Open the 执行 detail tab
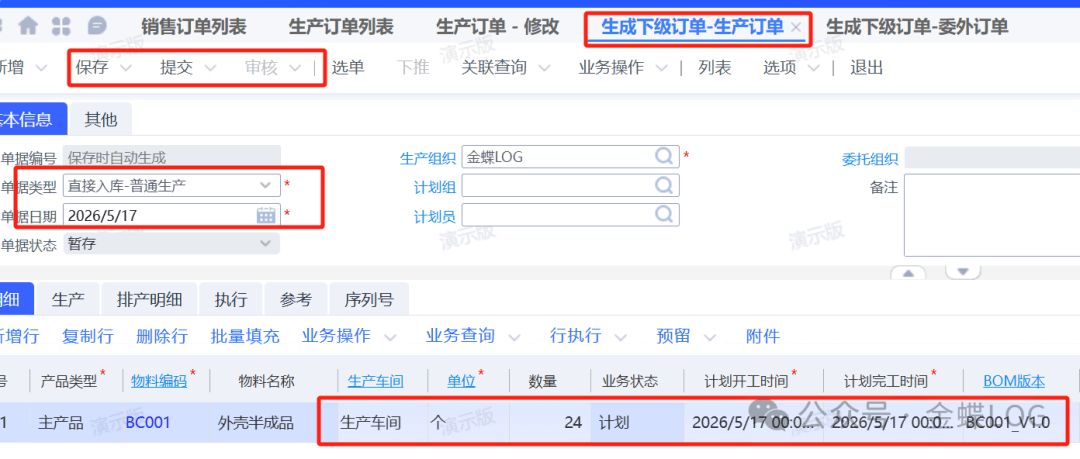The height and width of the screenshot is (459, 1080). pos(231,300)
